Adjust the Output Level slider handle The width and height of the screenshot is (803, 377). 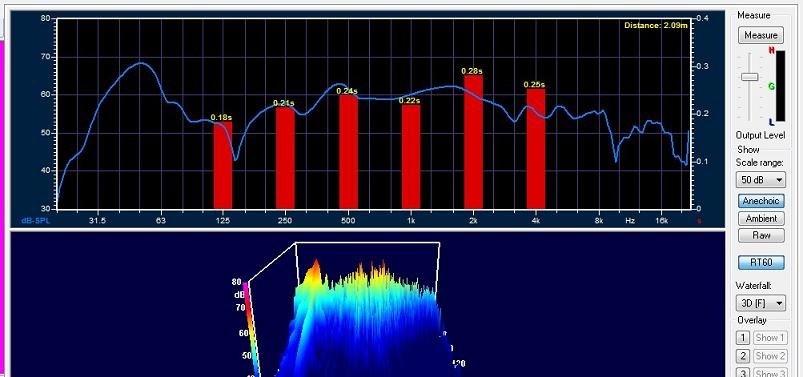click(x=750, y=77)
